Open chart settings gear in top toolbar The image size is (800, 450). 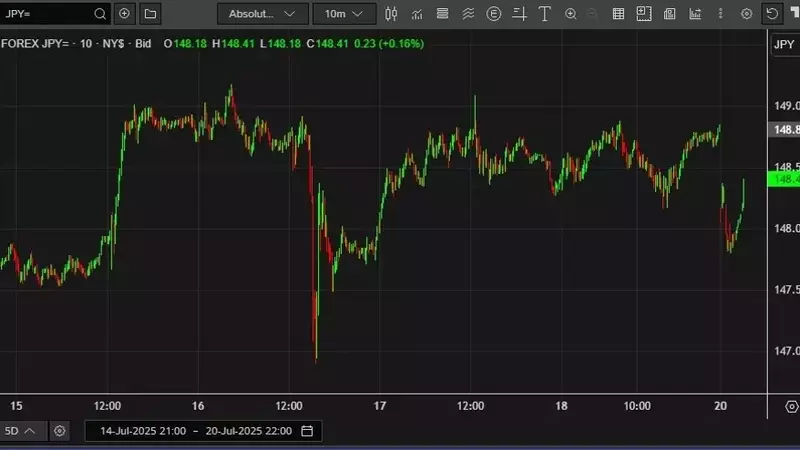click(746, 14)
